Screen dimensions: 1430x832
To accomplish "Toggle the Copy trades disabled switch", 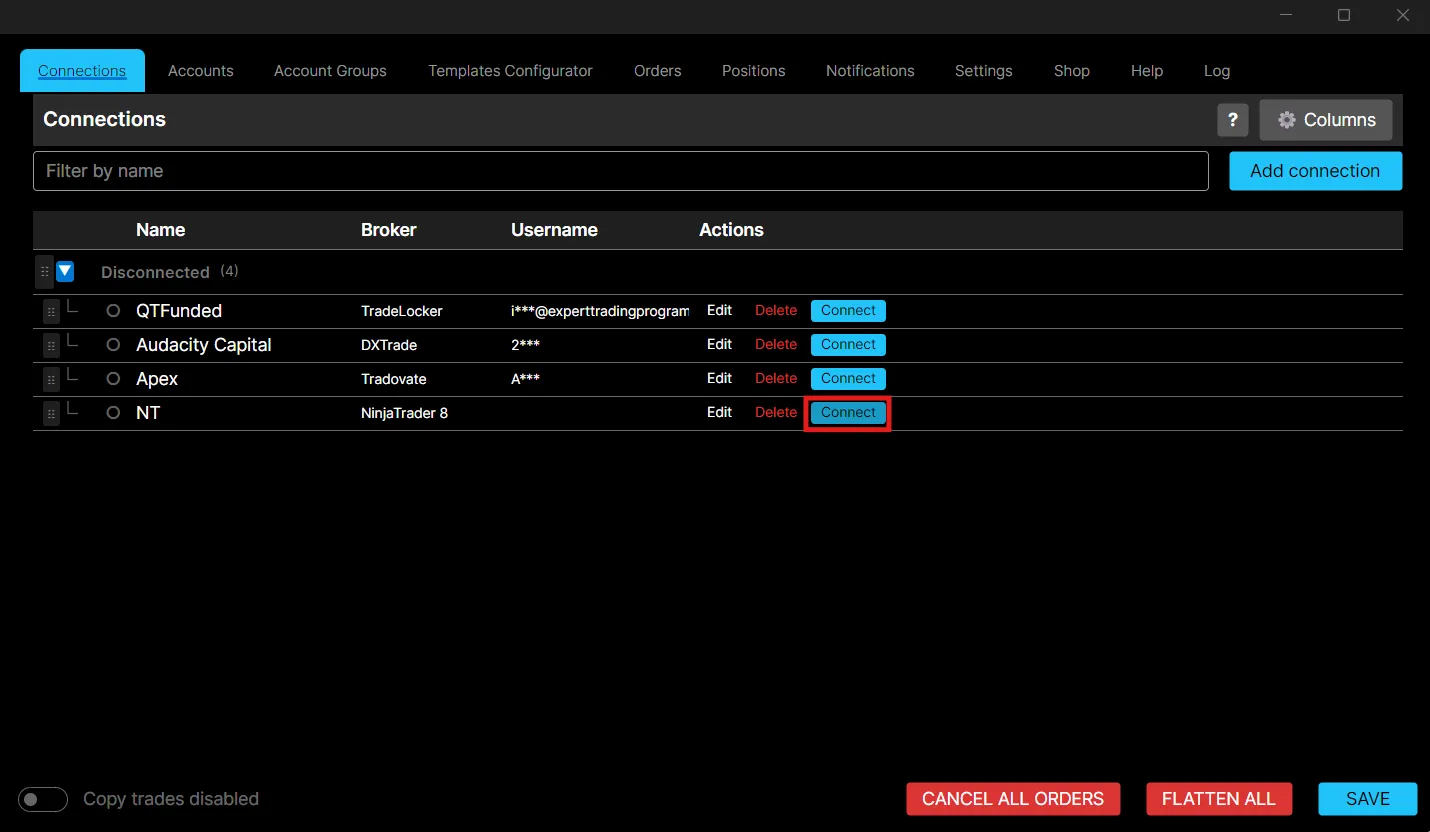I will tap(43, 799).
